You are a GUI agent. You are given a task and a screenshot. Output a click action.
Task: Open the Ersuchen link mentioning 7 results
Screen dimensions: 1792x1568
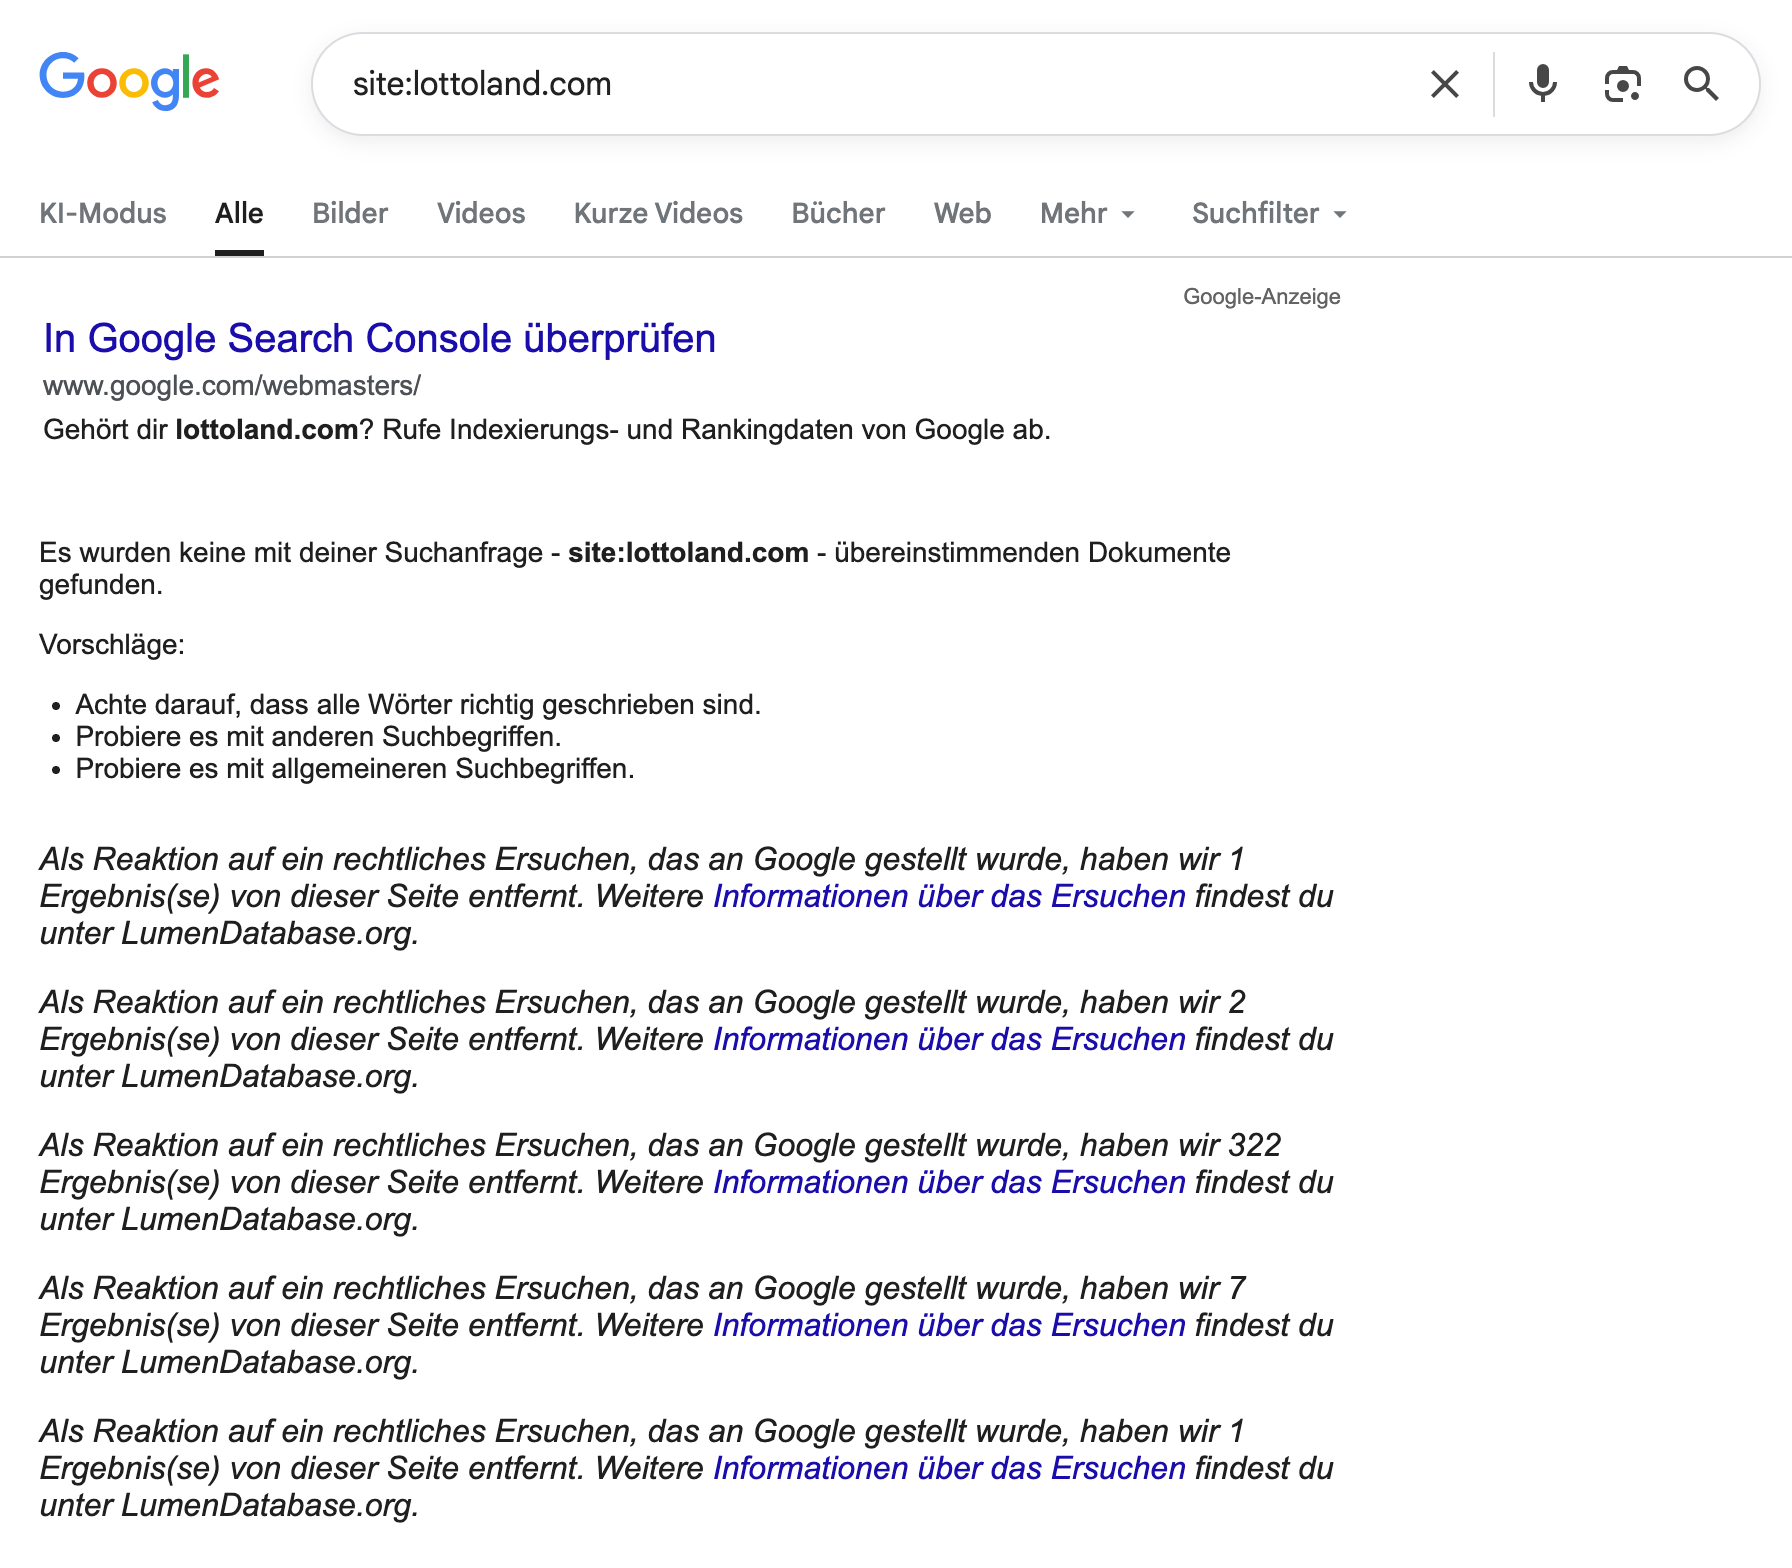point(947,1325)
